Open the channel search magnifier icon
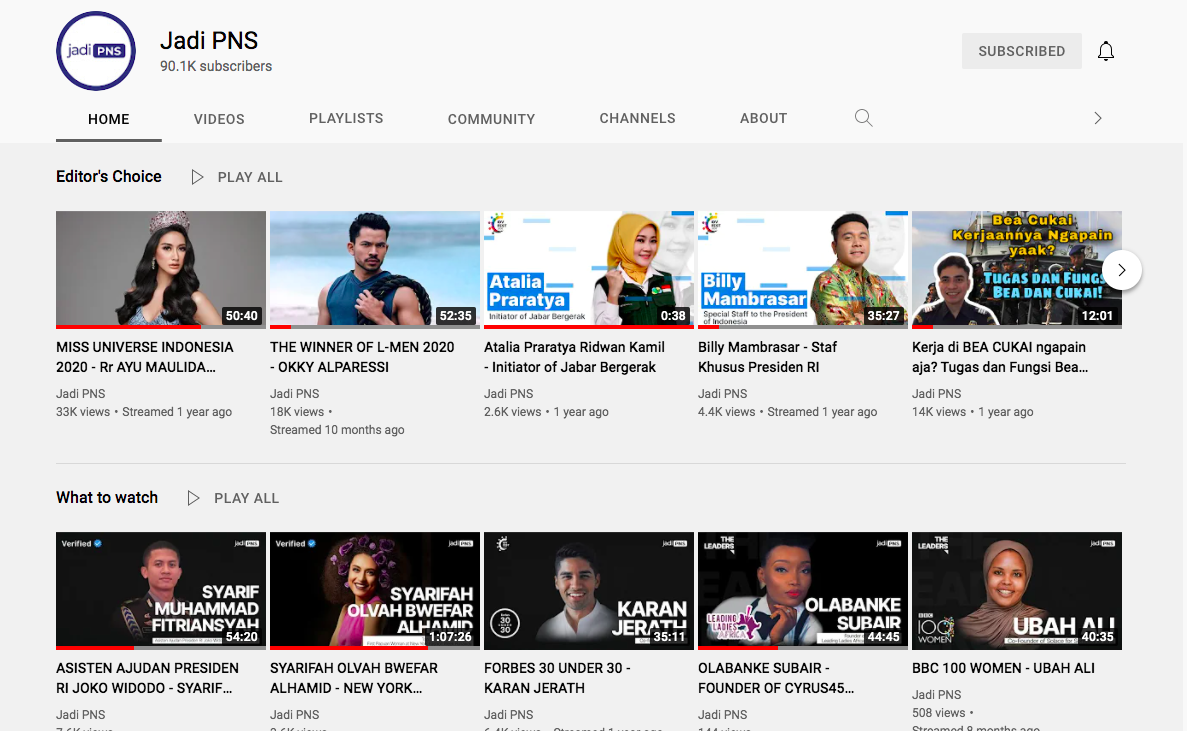The width and height of the screenshot is (1187, 731). (x=864, y=118)
